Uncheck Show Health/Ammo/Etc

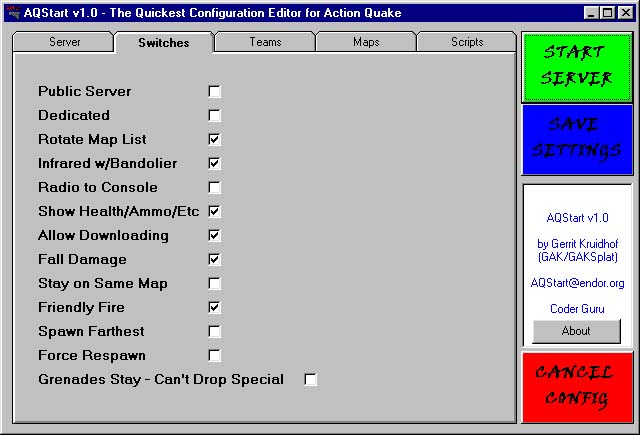click(x=214, y=211)
